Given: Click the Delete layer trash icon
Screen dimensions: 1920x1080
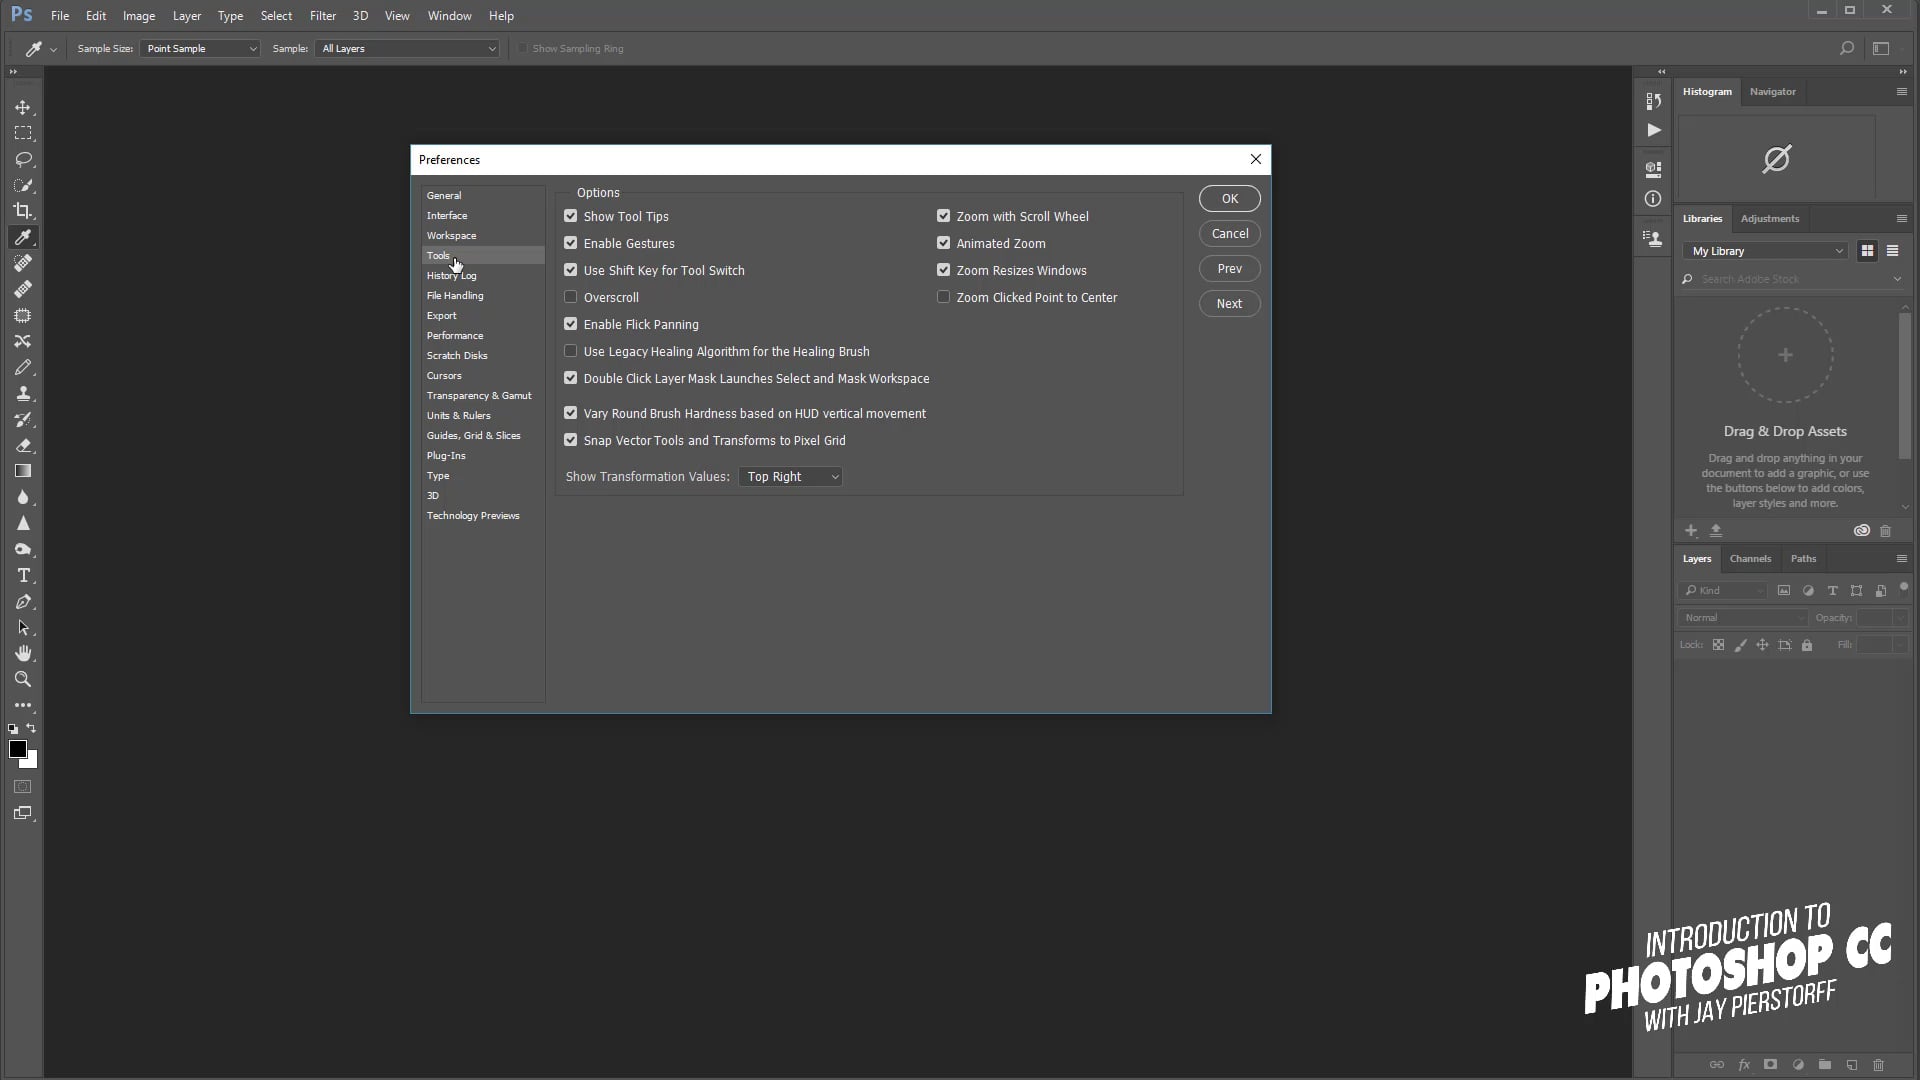Looking at the screenshot, I should [1878, 1064].
